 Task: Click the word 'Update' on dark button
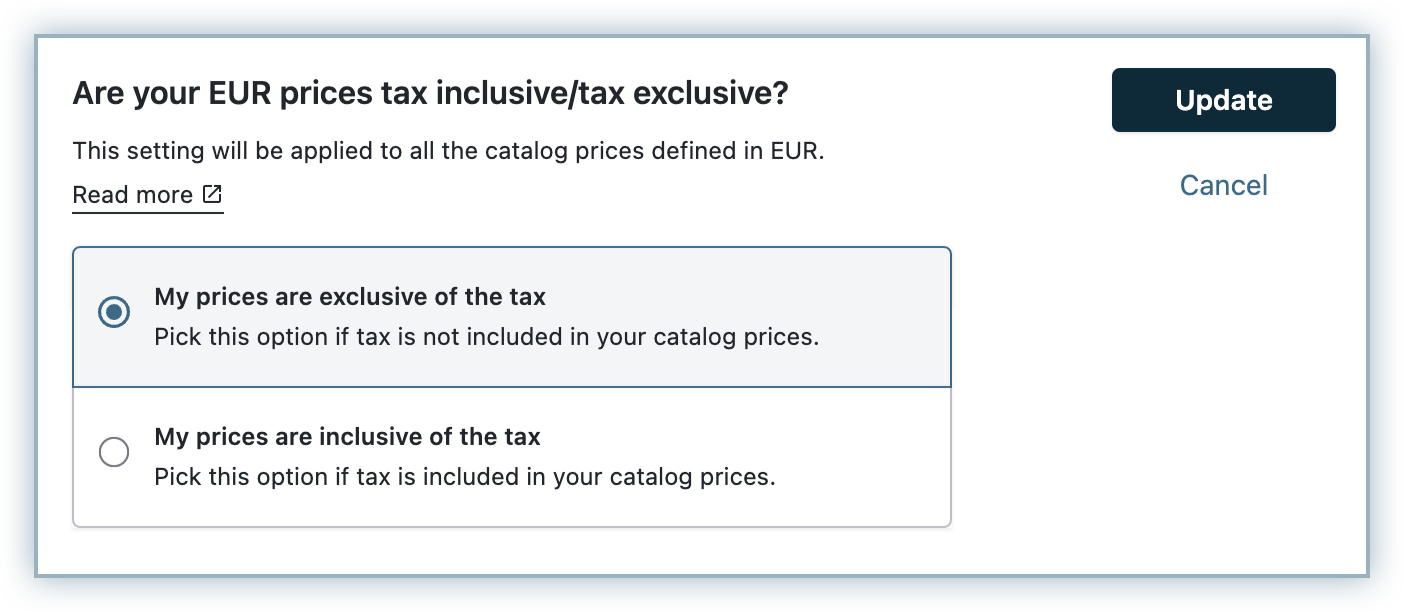tap(1223, 100)
